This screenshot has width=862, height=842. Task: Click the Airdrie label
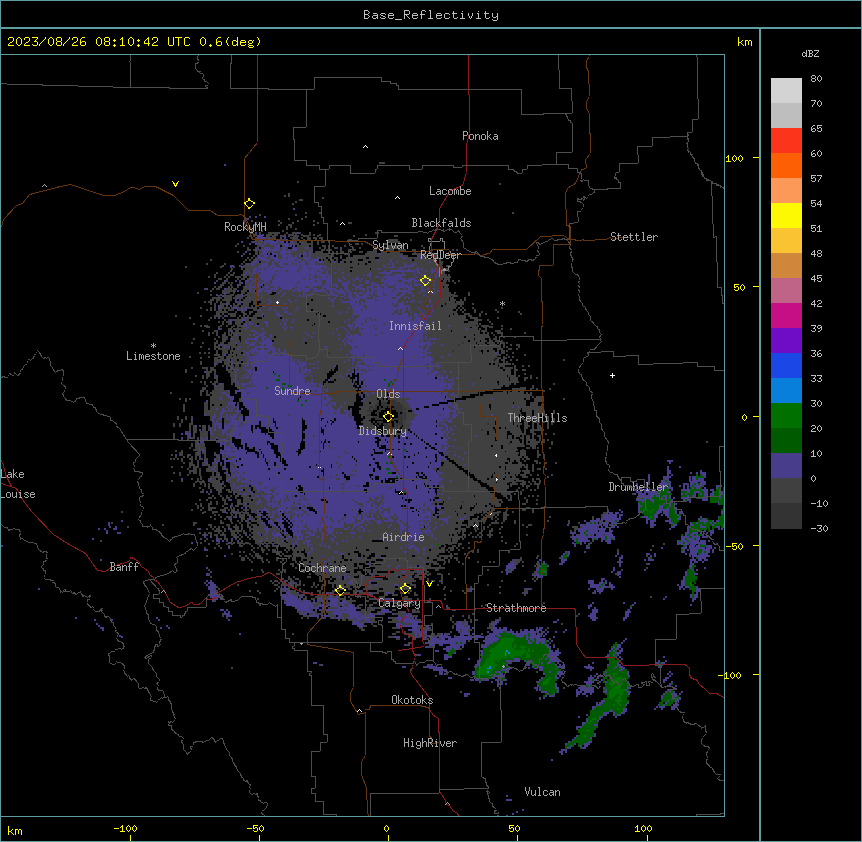pyautogui.click(x=403, y=537)
